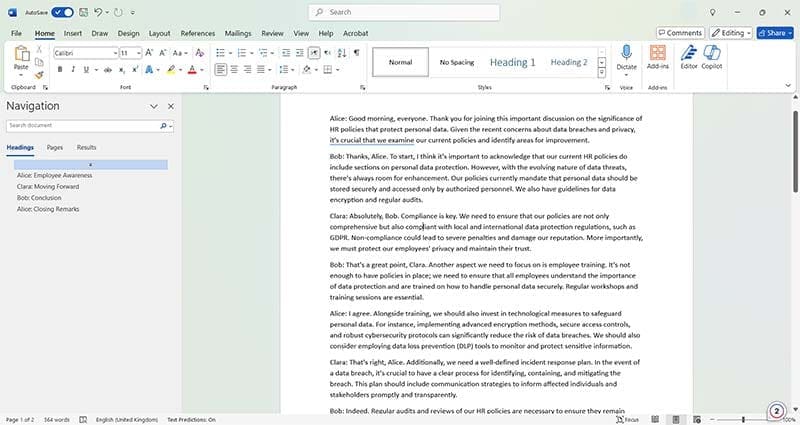Clear all formatting from the selection
Image resolution: width=800 pixels, height=425 pixels.
199,53
